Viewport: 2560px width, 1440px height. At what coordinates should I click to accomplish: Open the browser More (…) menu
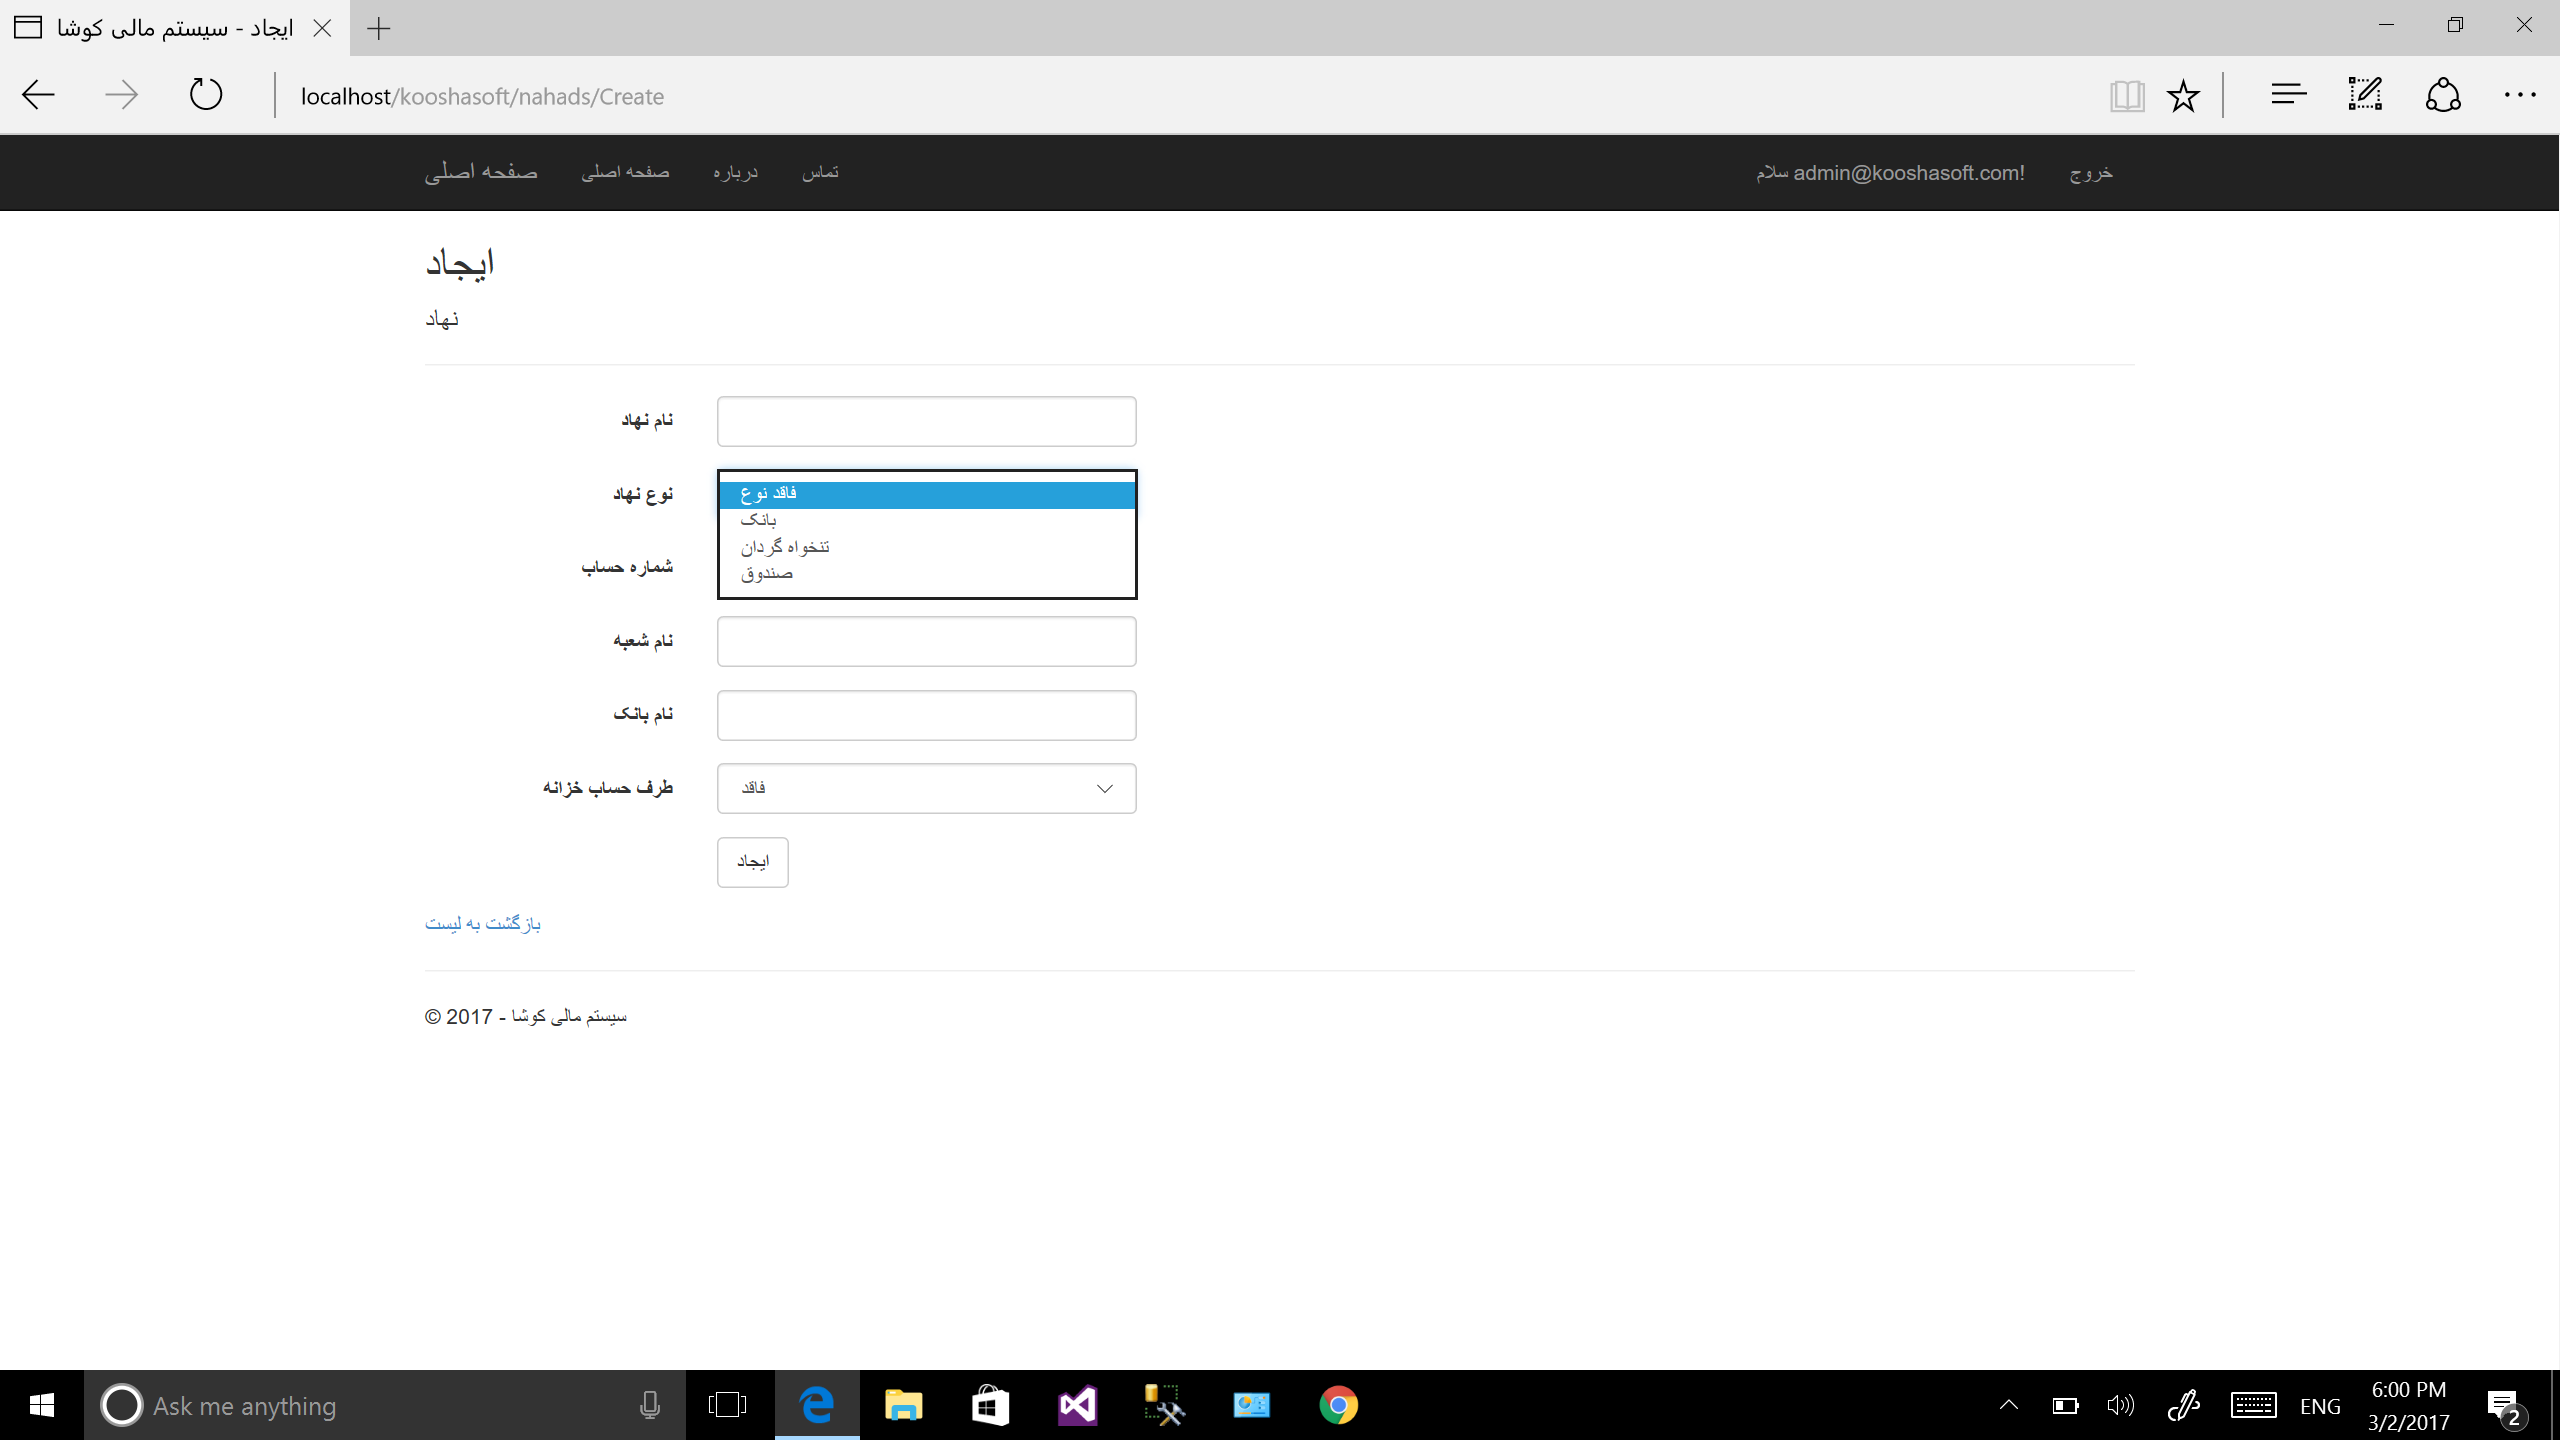click(2520, 95)
